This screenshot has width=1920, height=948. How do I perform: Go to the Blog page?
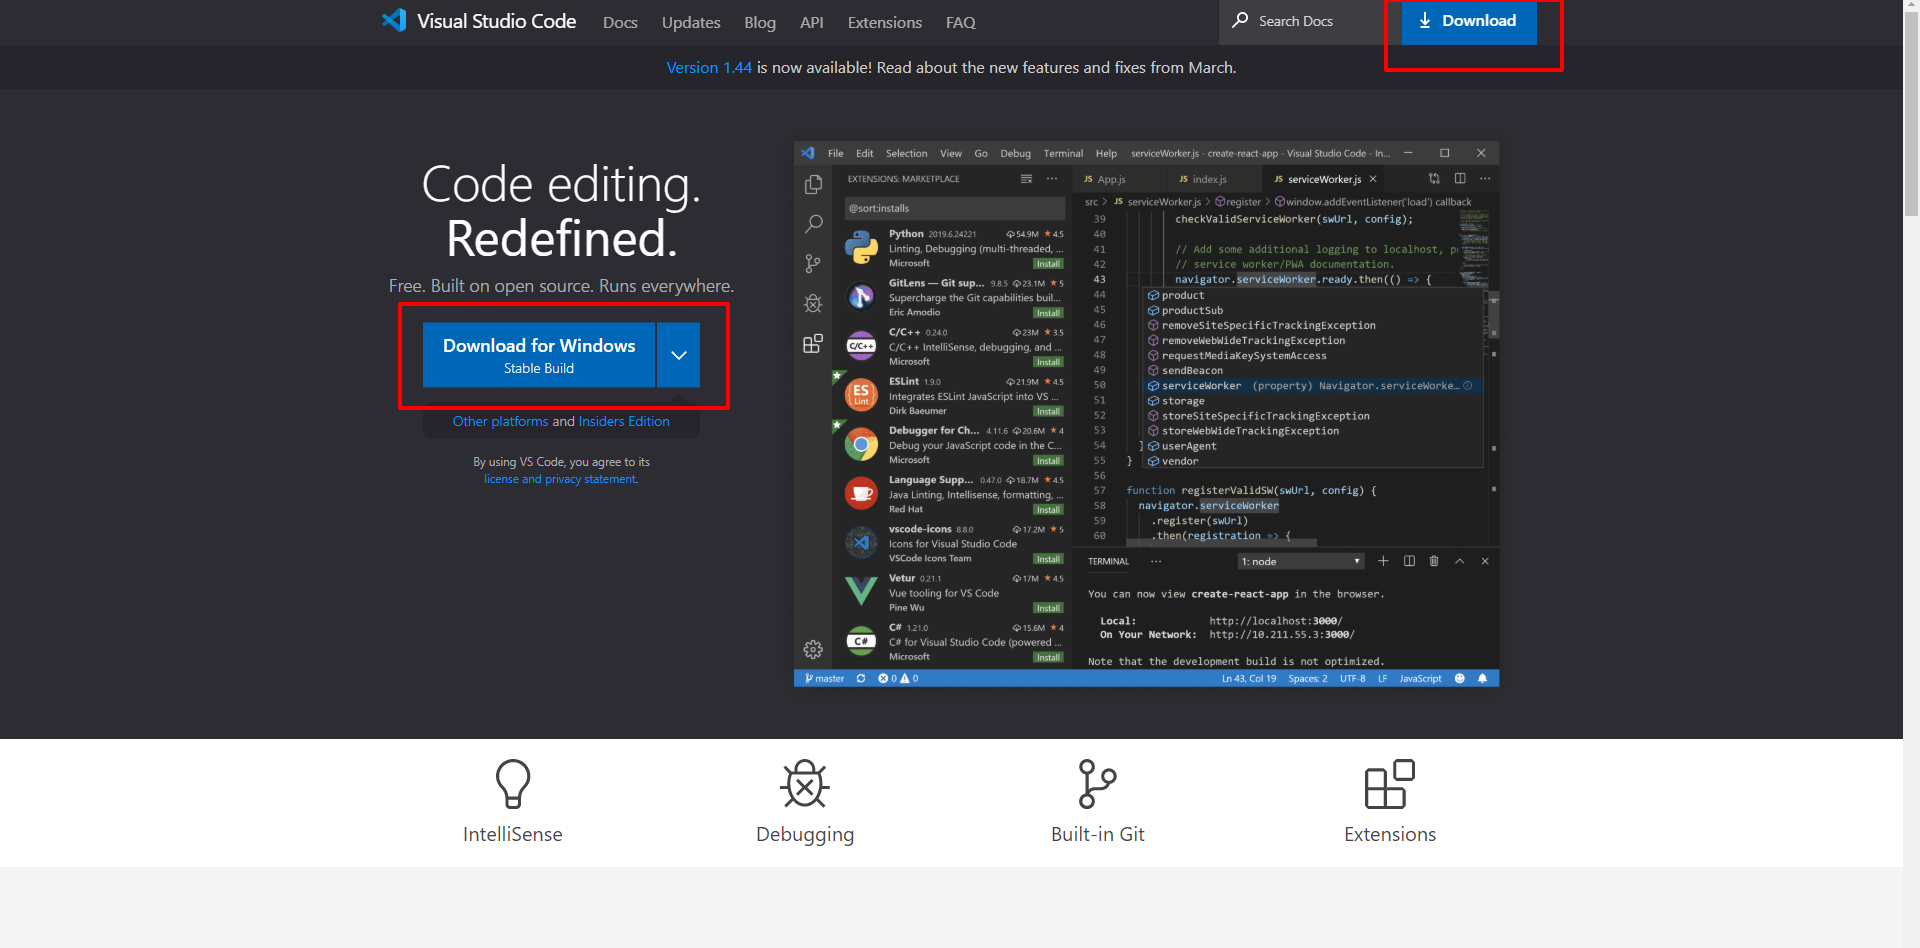click(x=760, y=22)
